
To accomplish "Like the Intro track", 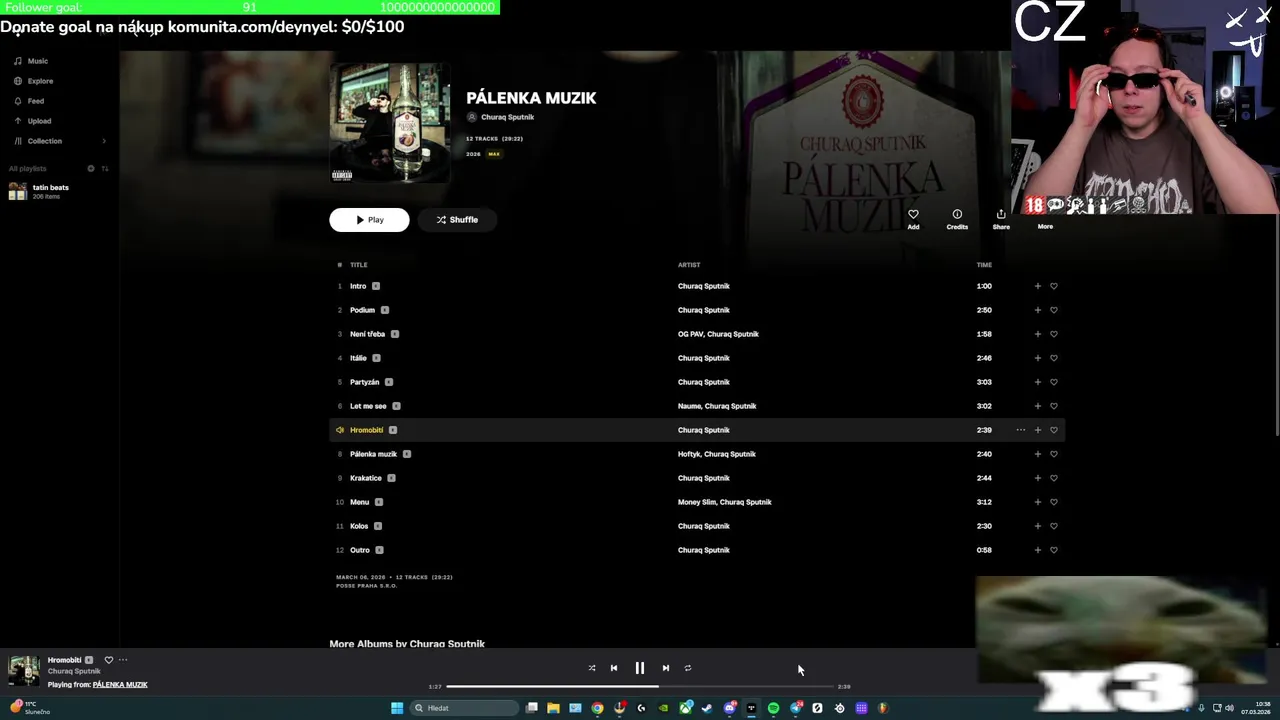I will [1054, 286].
